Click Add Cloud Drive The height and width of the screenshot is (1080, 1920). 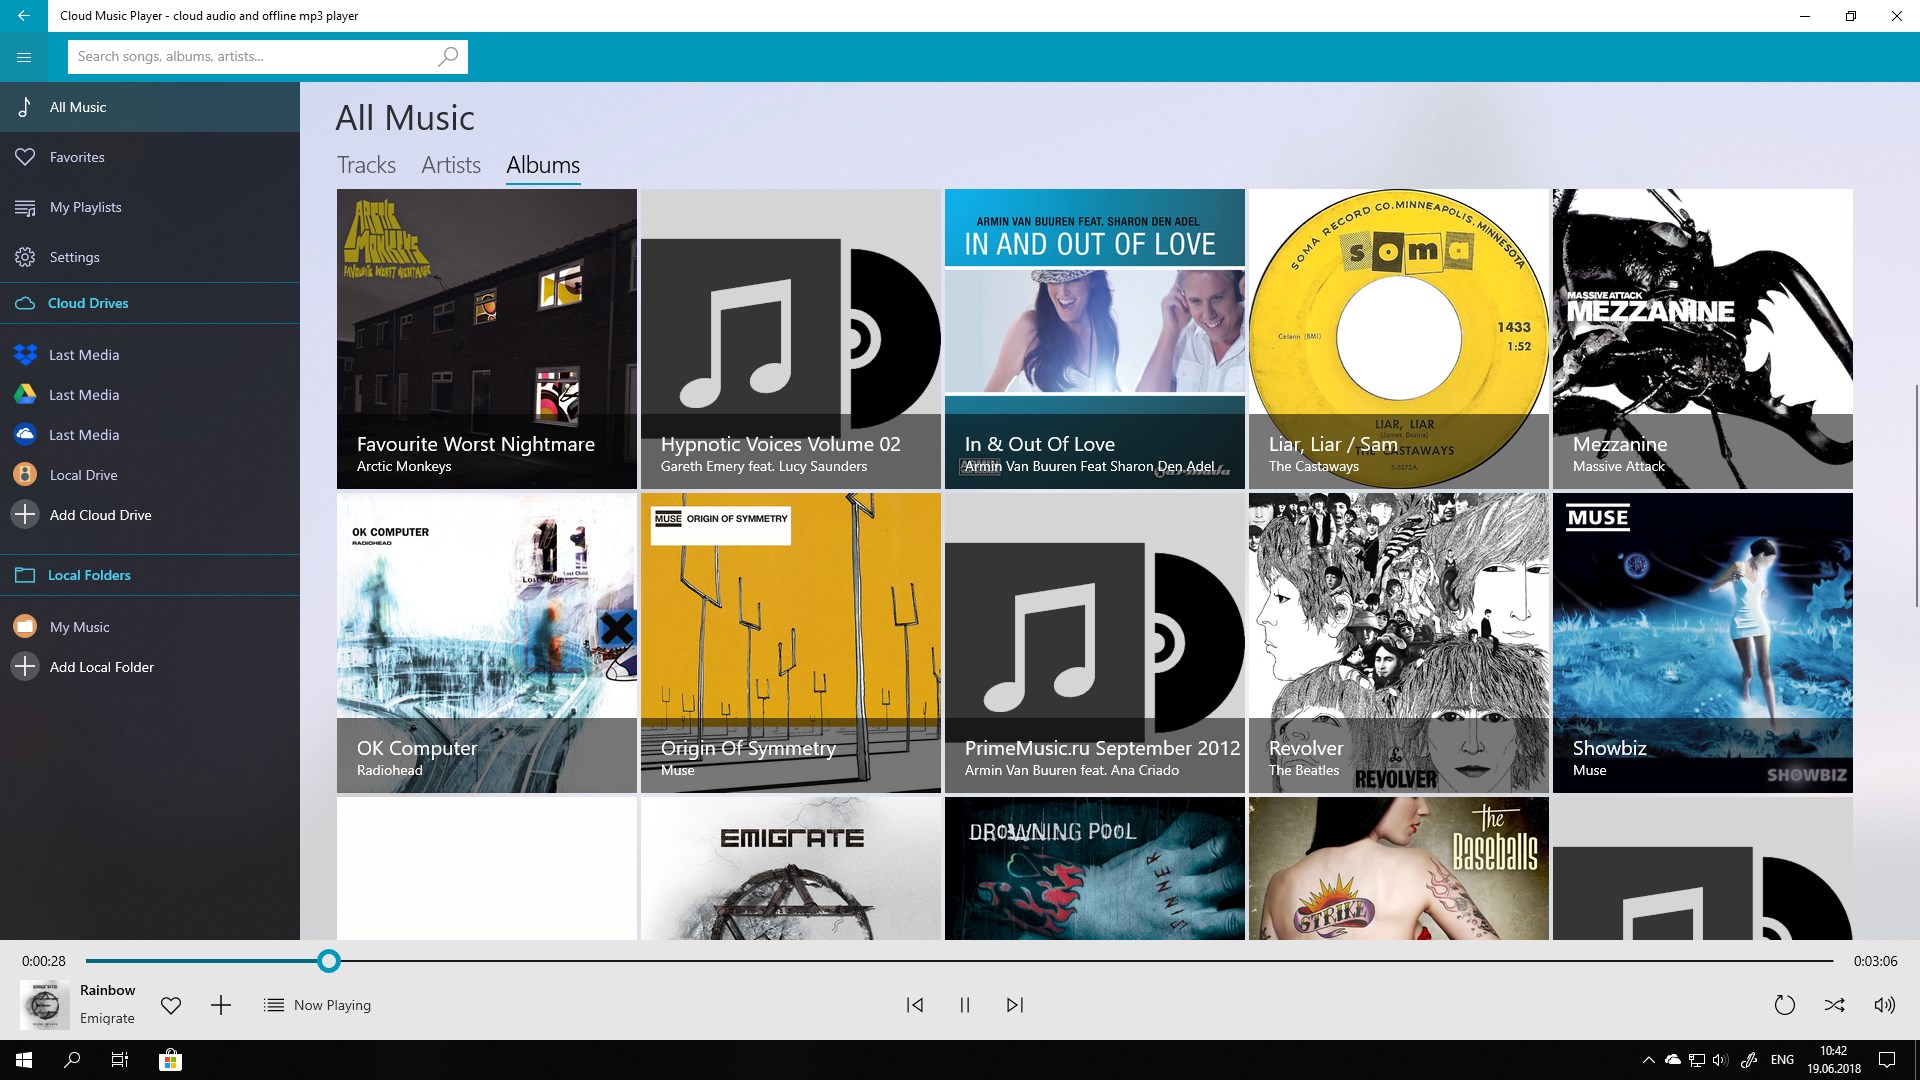(100, 515)
